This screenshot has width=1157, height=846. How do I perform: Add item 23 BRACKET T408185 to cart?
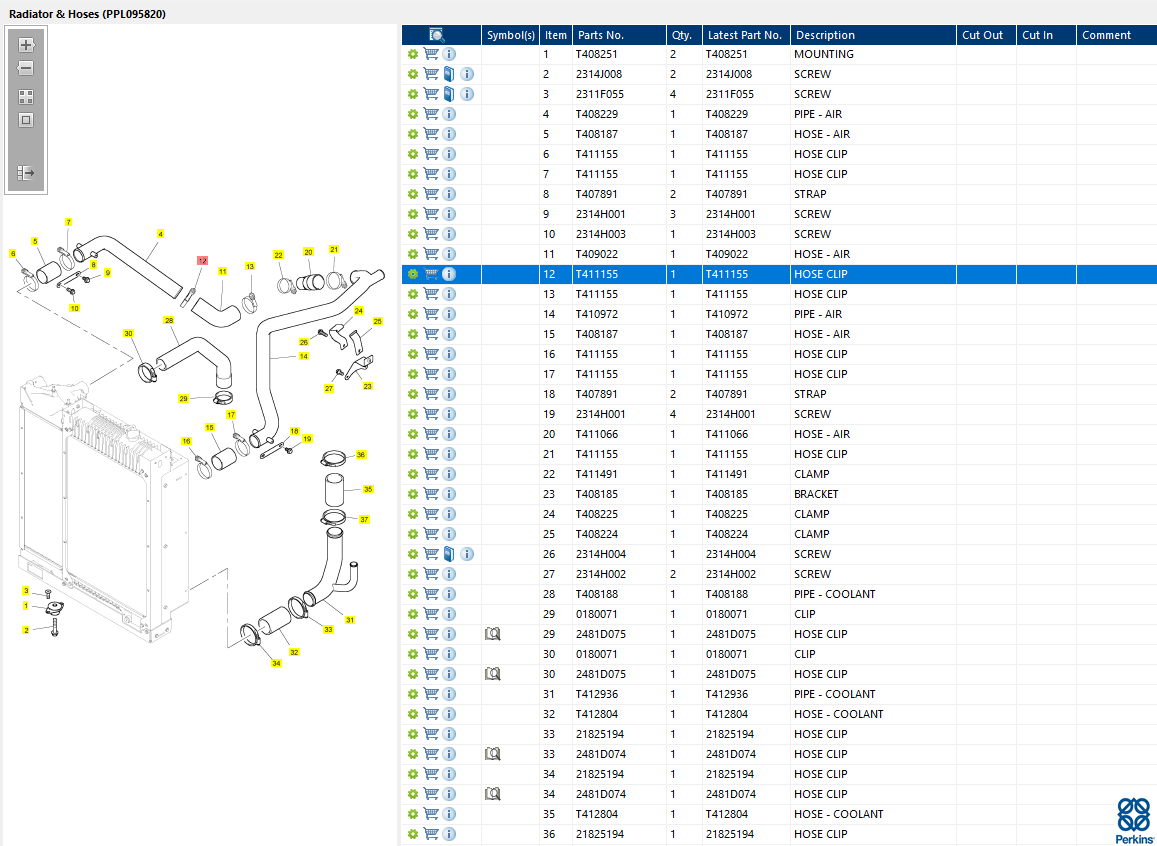pos(431,494)
